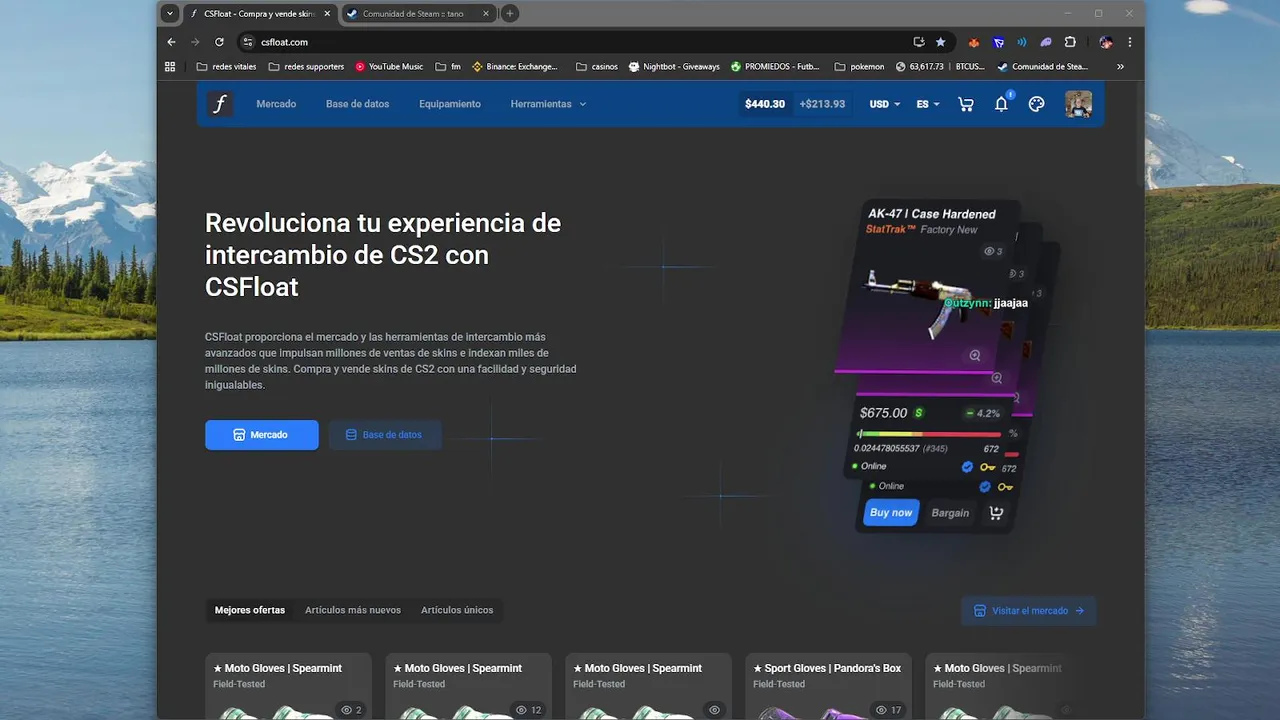The height and width of the screenshot is (720, 1280).
Task: Click the green dollar badge beside $675.00
Action: coord(919,413)
